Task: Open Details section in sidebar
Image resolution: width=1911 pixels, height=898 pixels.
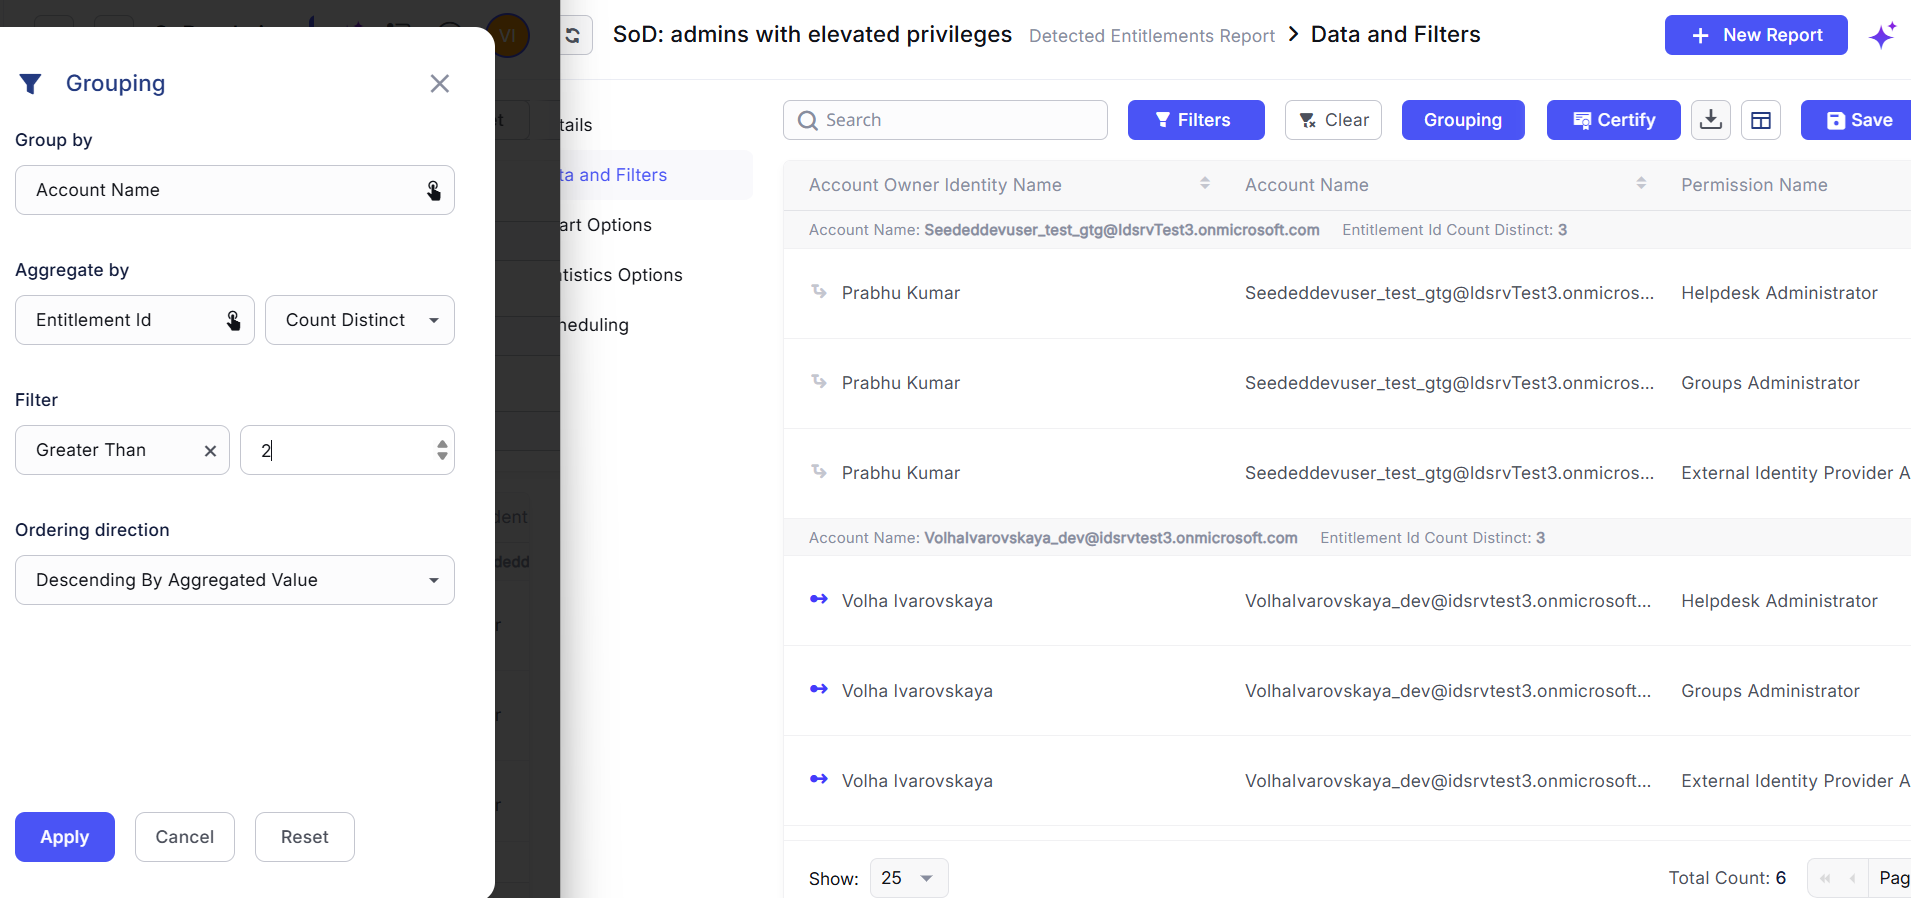Action: point(577,125)
